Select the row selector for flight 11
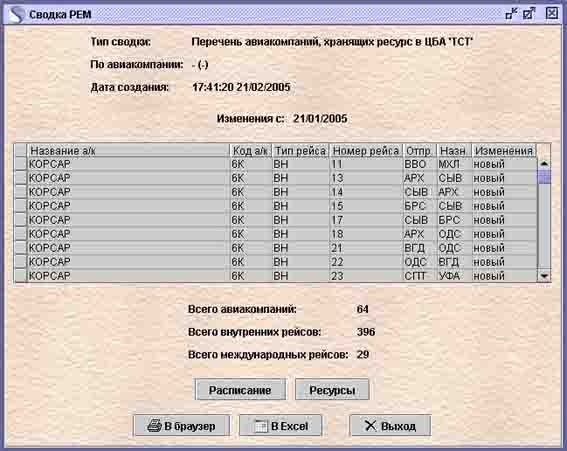567x451 pixels. click(x=20, y=164)
